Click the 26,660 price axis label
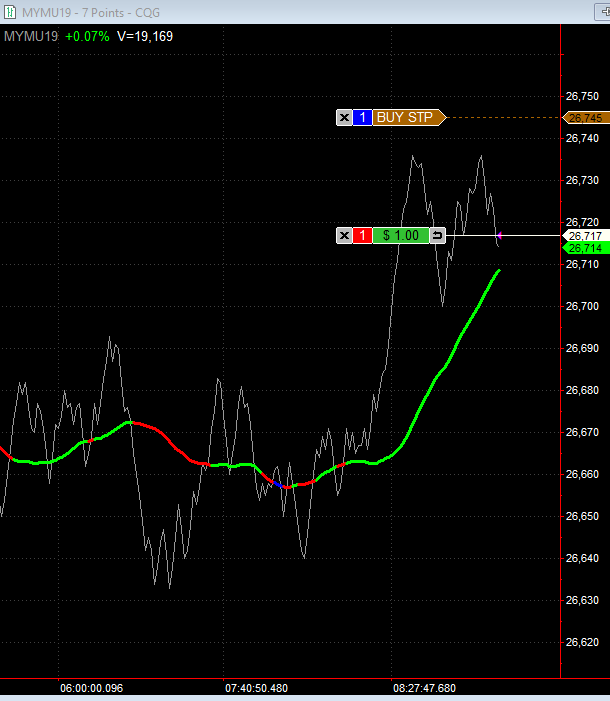Screen dimensions: 610x701 click(x=582, y=474)
